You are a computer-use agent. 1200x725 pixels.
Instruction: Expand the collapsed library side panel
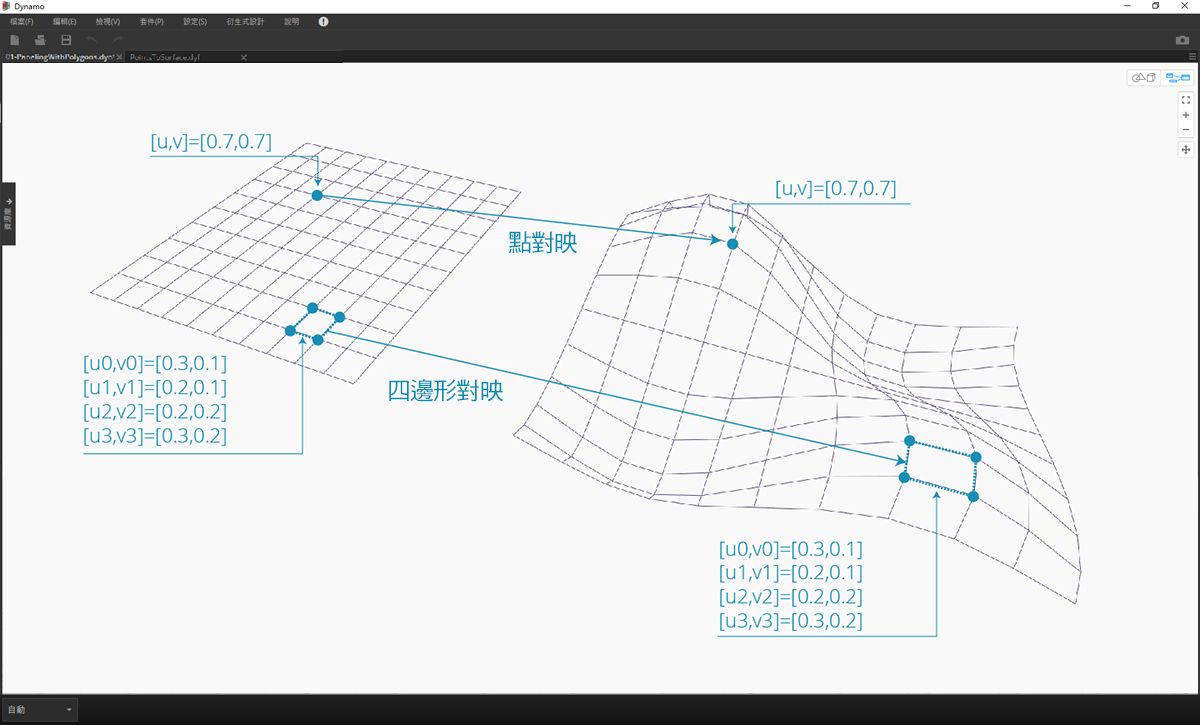[x=8, y=214]
